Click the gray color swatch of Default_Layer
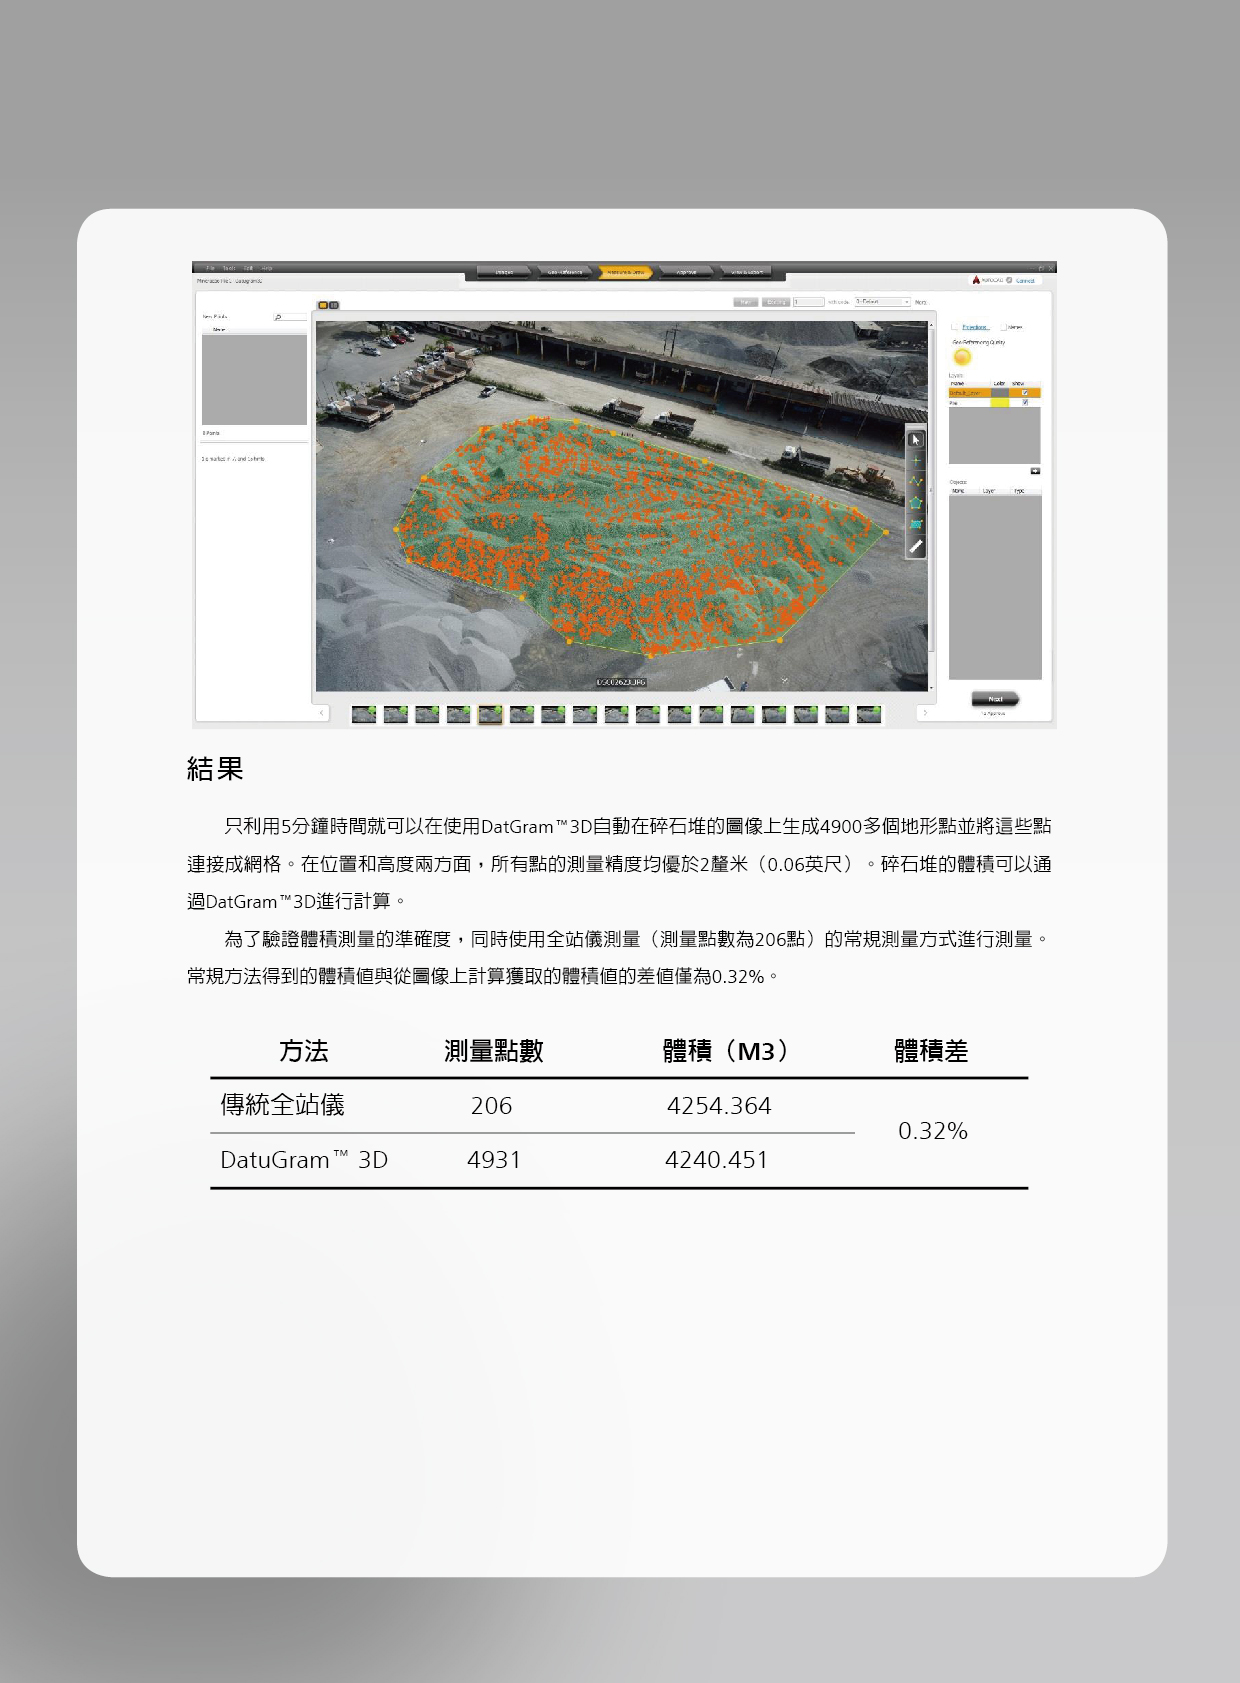 point(1000,393)
